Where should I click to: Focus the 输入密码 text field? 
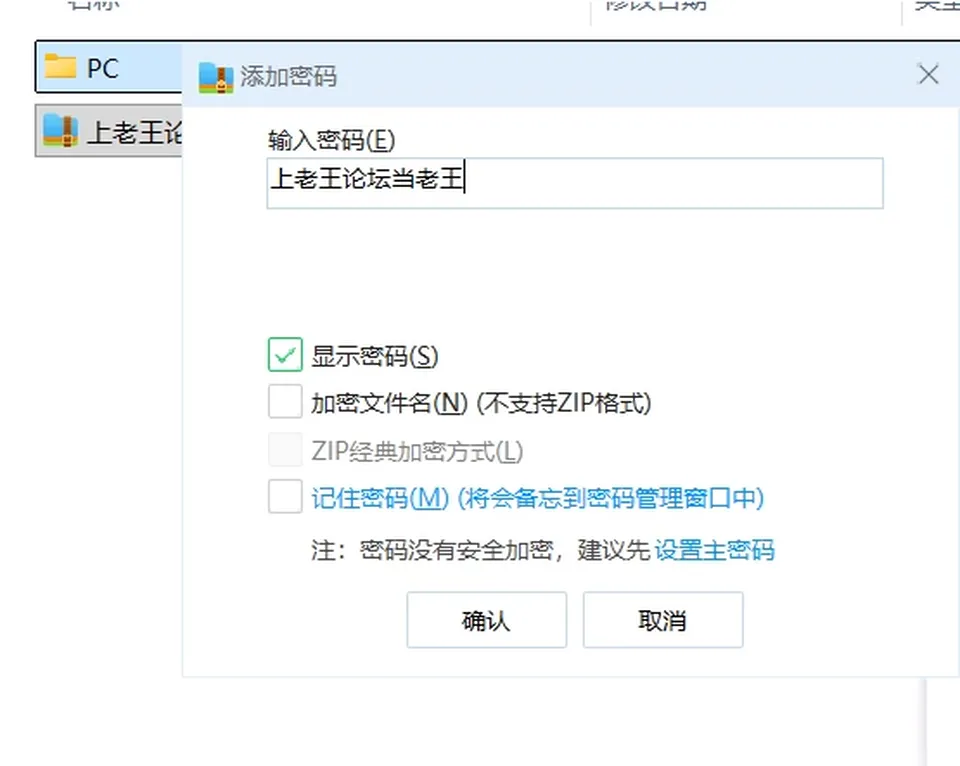click(x=575, y=183)
